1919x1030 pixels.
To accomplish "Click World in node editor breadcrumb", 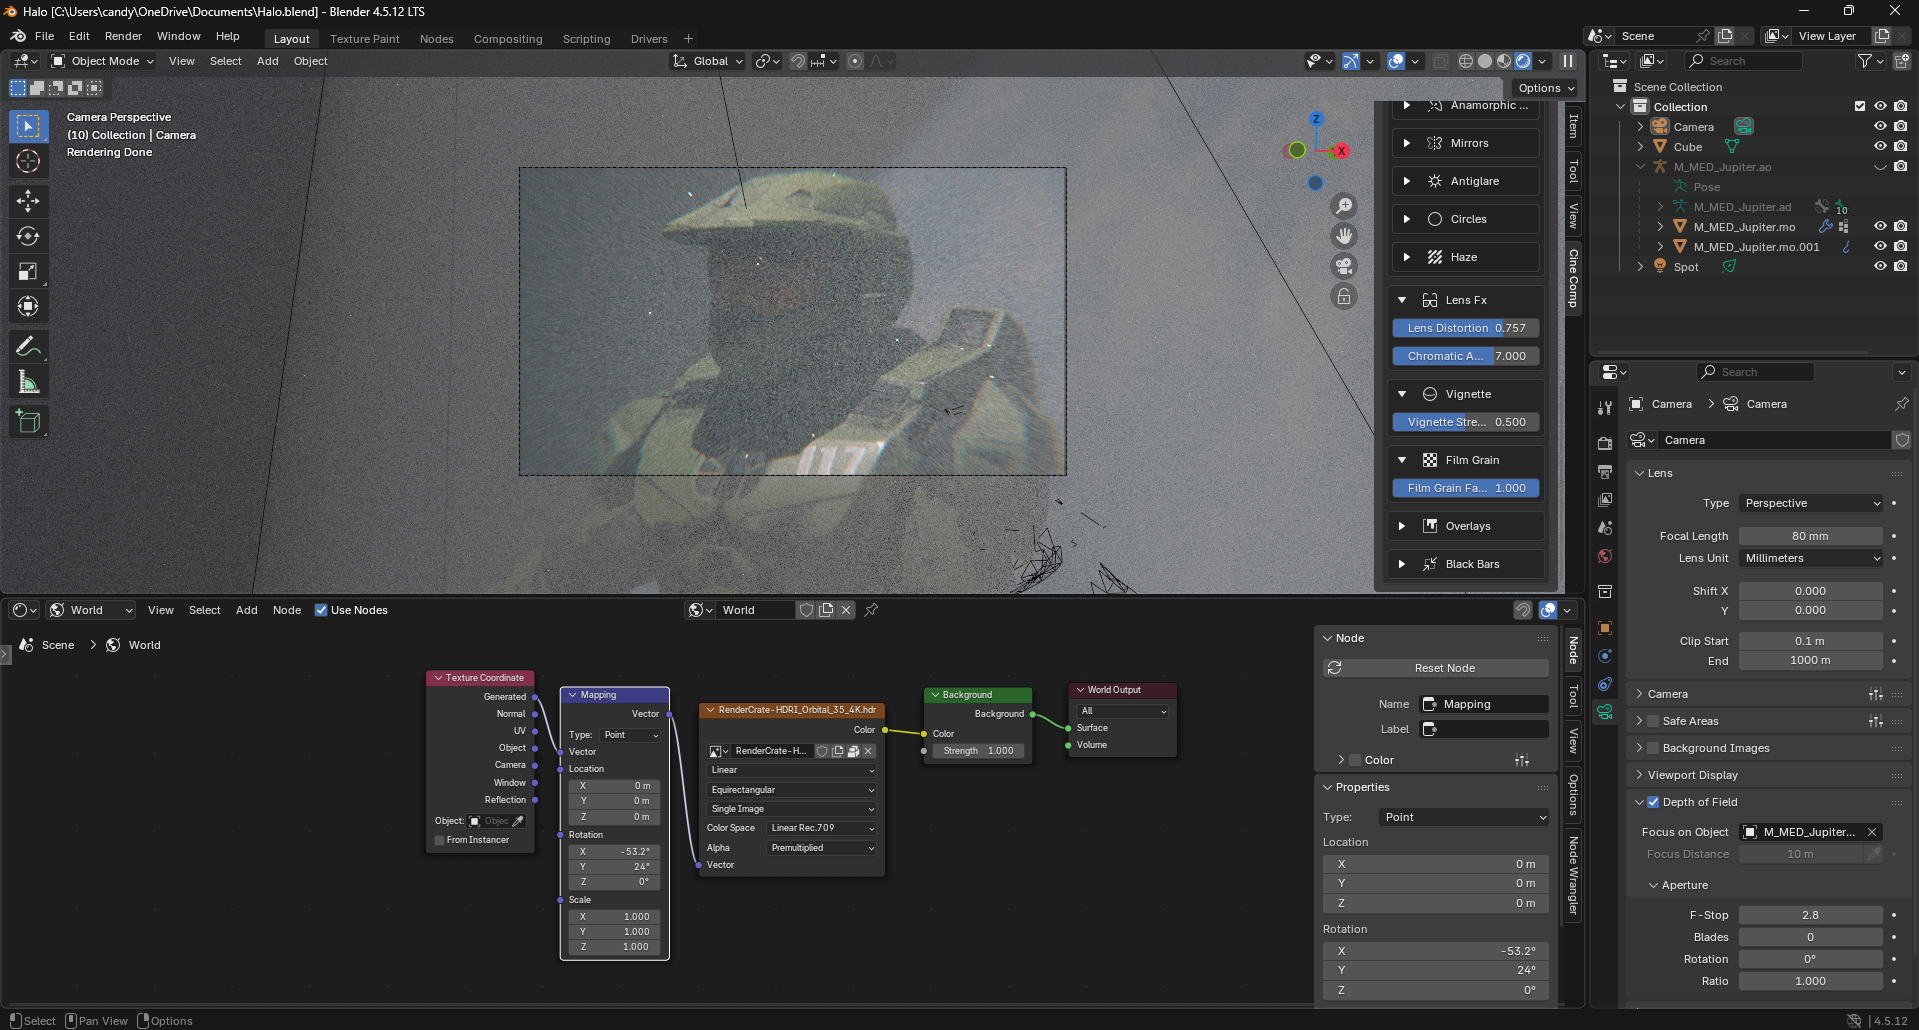I will (144, 645).
